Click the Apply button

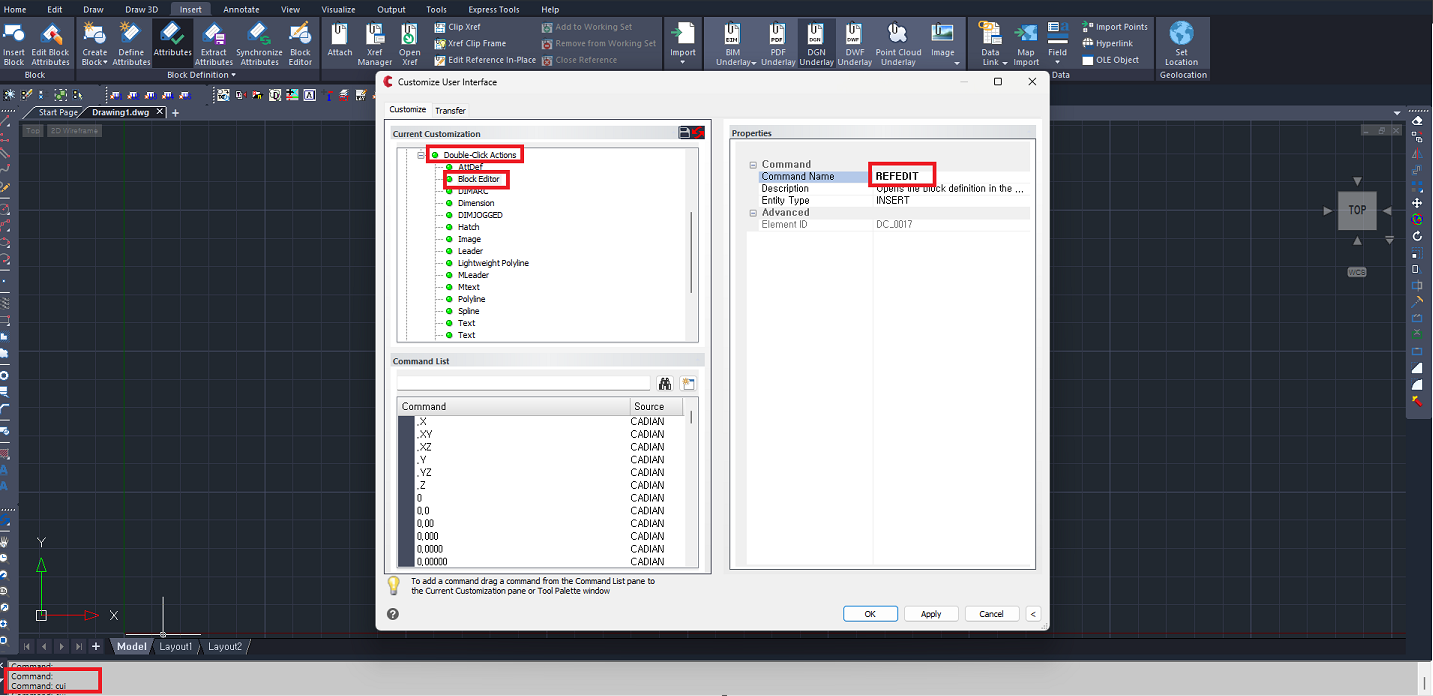[930, 614]
